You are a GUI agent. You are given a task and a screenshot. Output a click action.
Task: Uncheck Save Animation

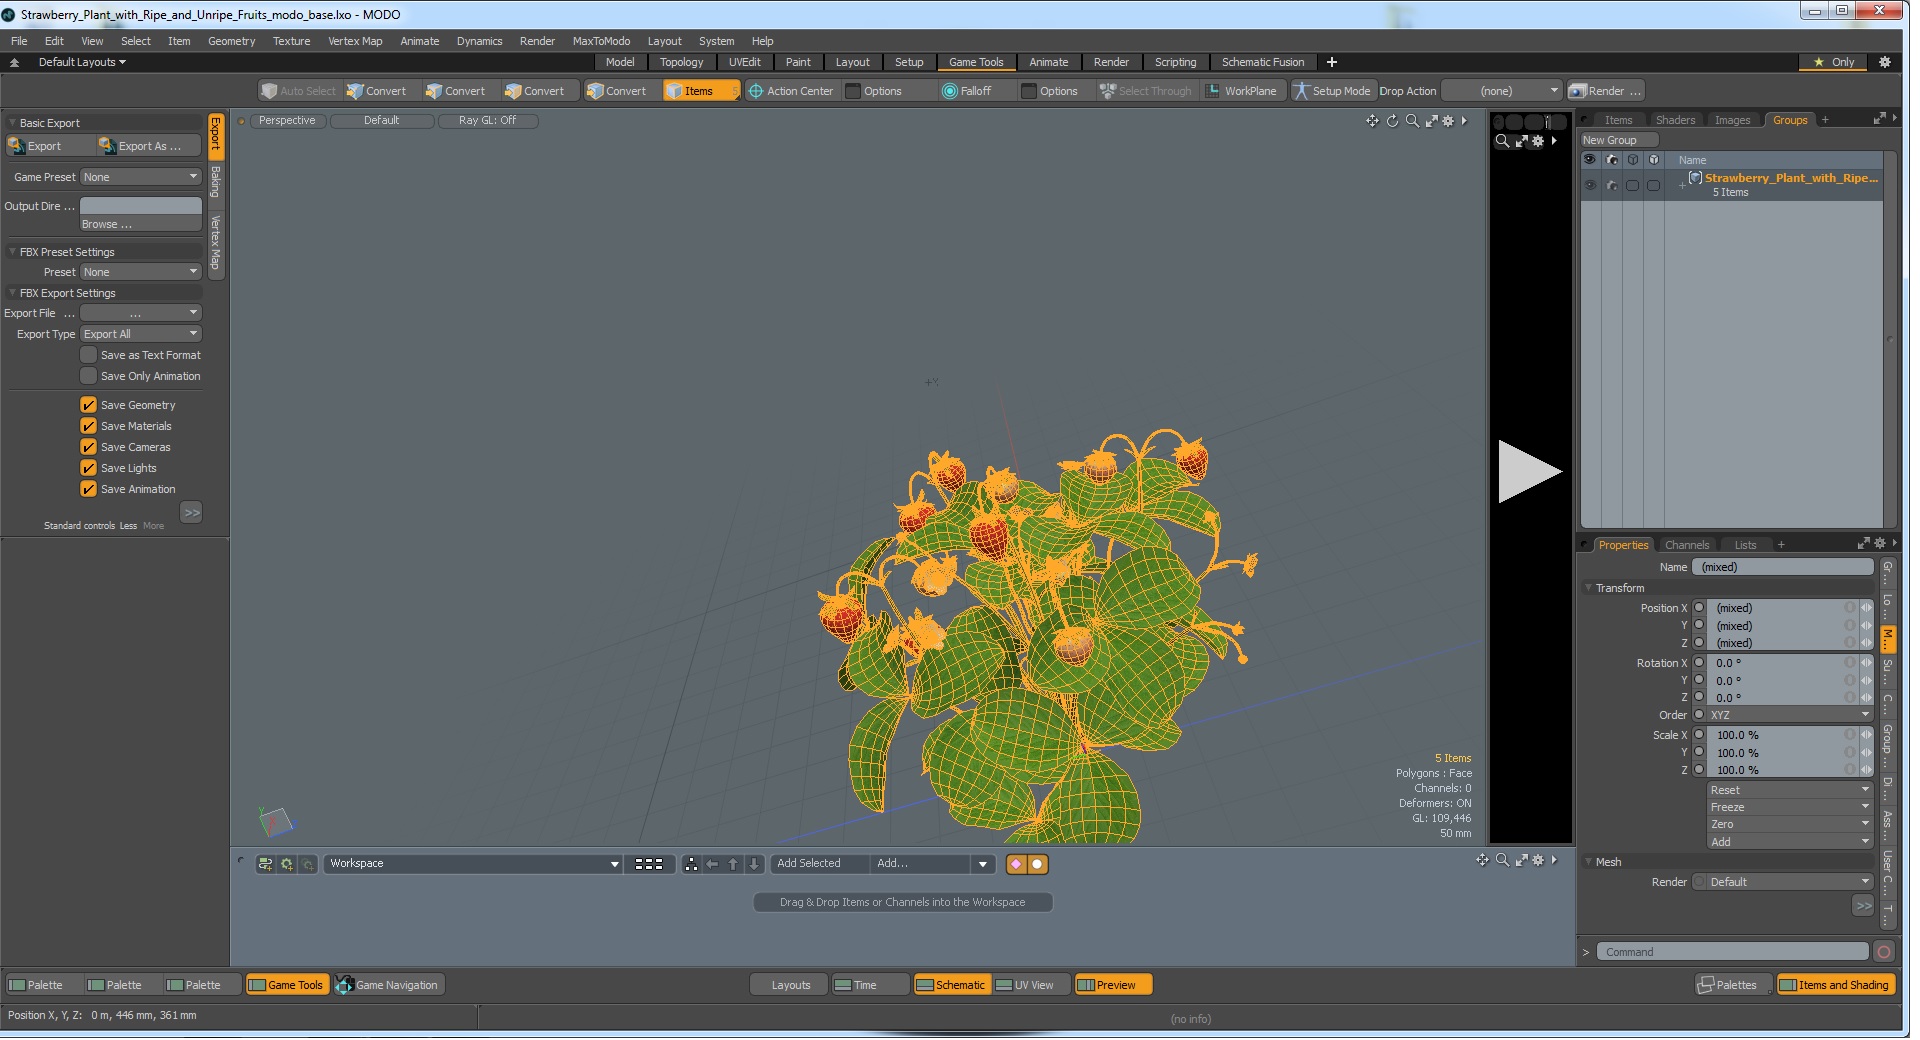pyautogui.click(x=89, y=489)
